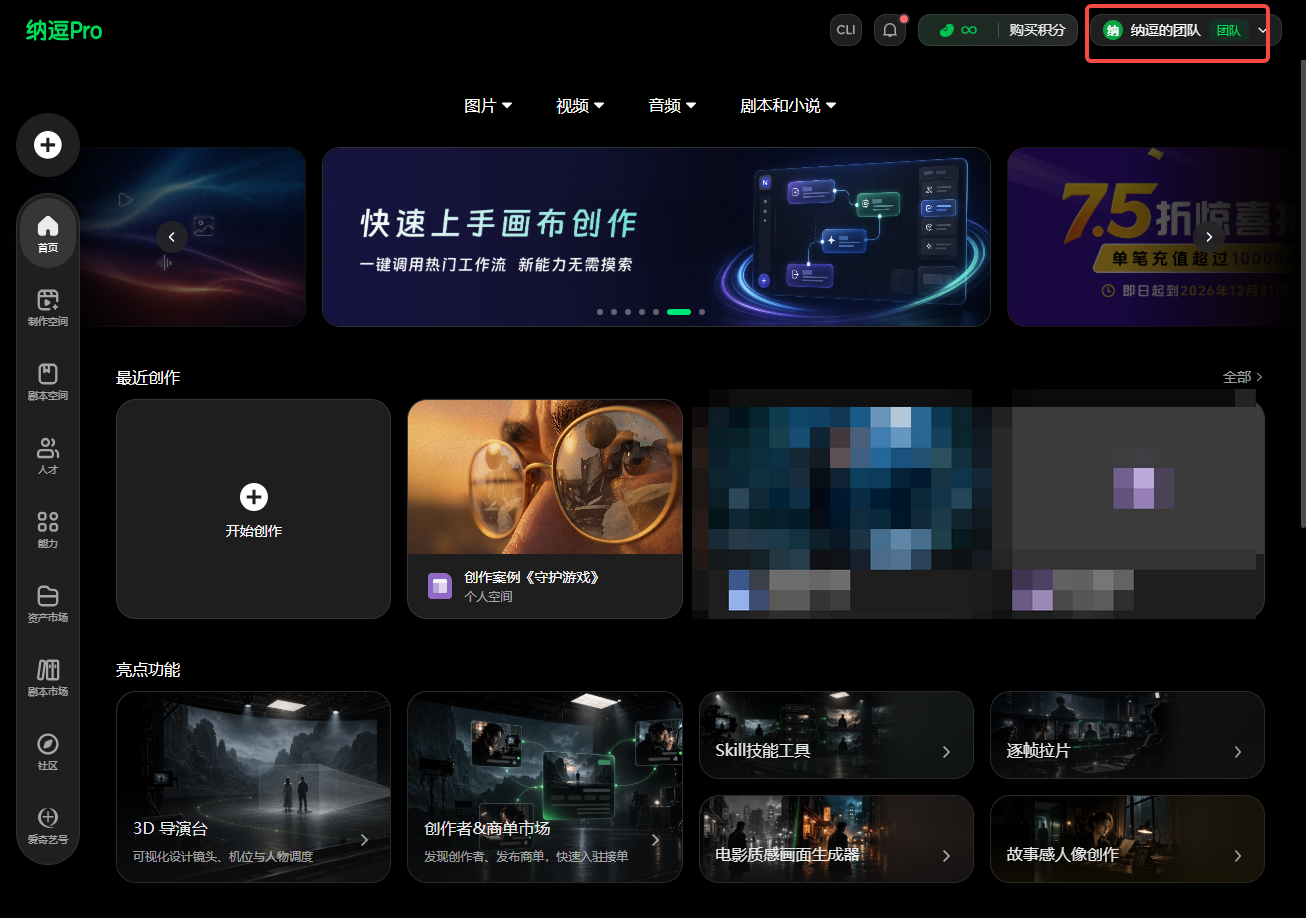Click the green infinity credits indicator
Viewport: 1306px width, 918px height.
958,30
